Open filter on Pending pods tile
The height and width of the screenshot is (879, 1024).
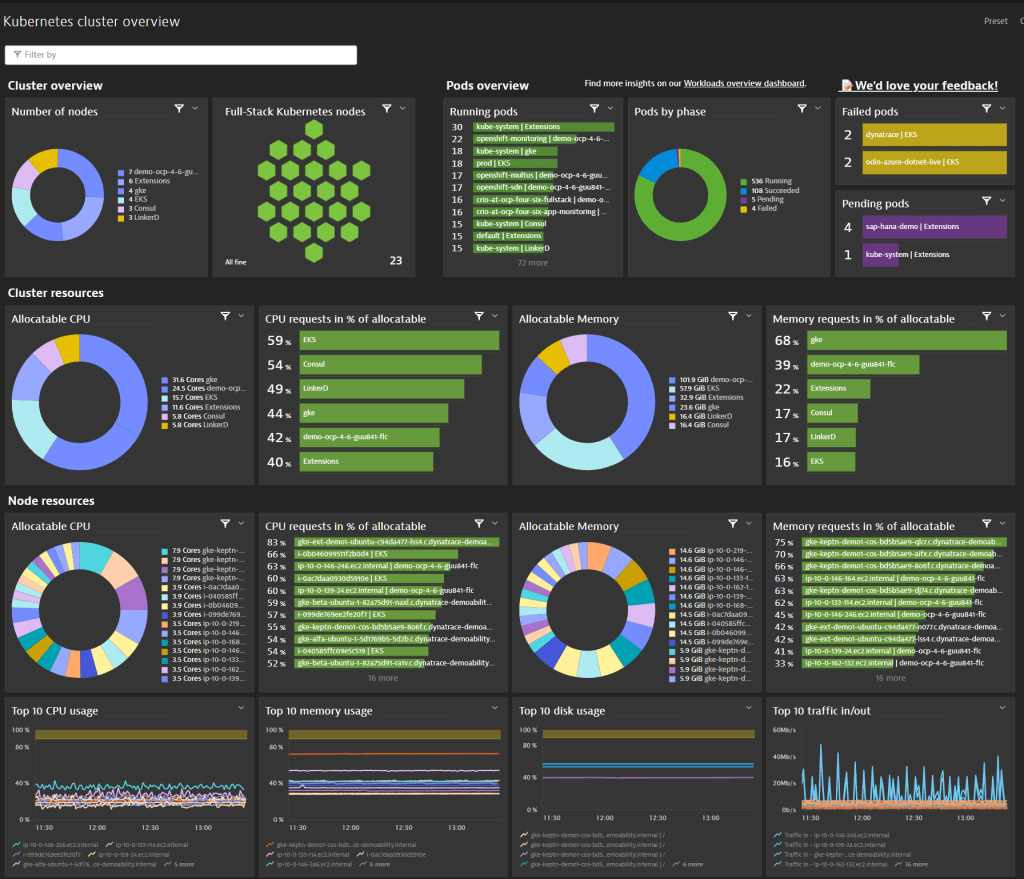(x=986, y=200)
